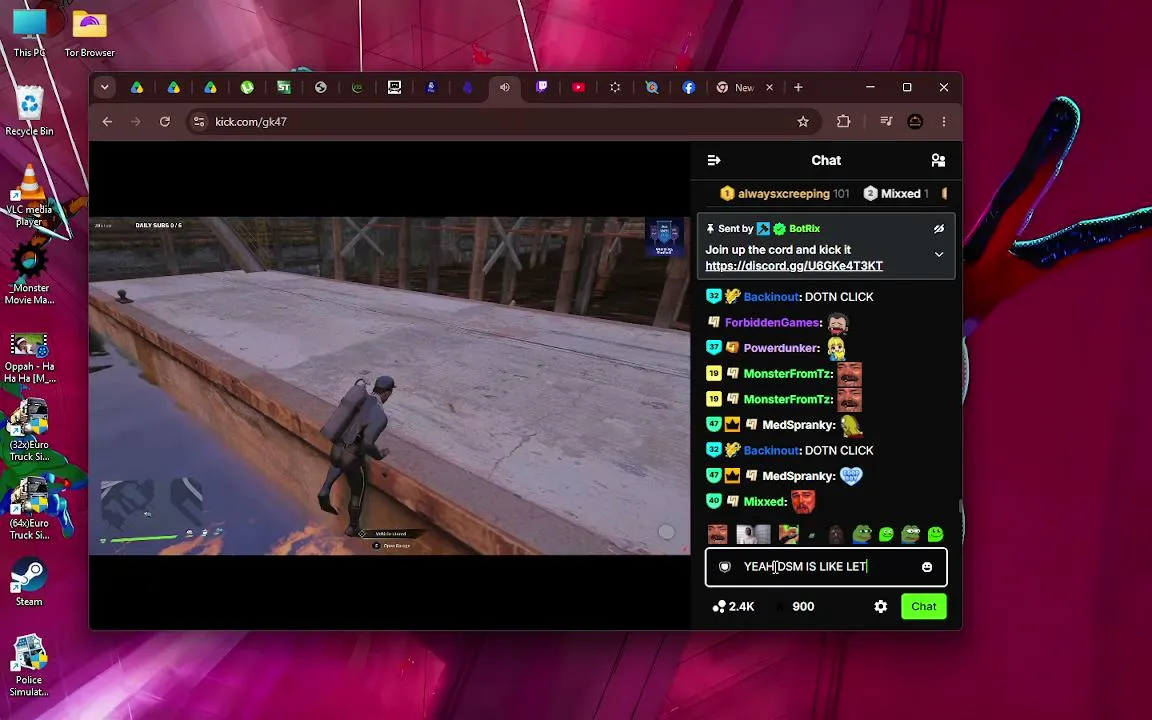Switch to the Twitch browser tab

click(541, 87)
